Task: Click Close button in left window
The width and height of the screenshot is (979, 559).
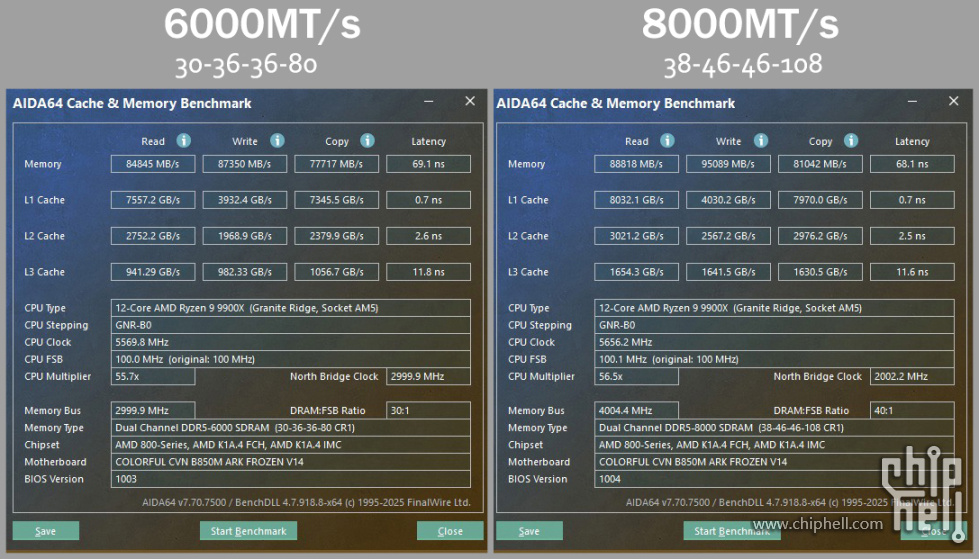Action: coord(450,531)
